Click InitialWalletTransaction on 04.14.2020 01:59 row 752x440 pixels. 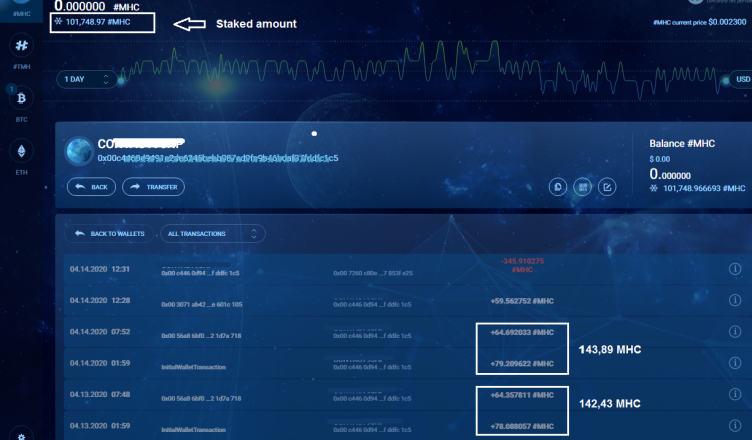[193, 367]
